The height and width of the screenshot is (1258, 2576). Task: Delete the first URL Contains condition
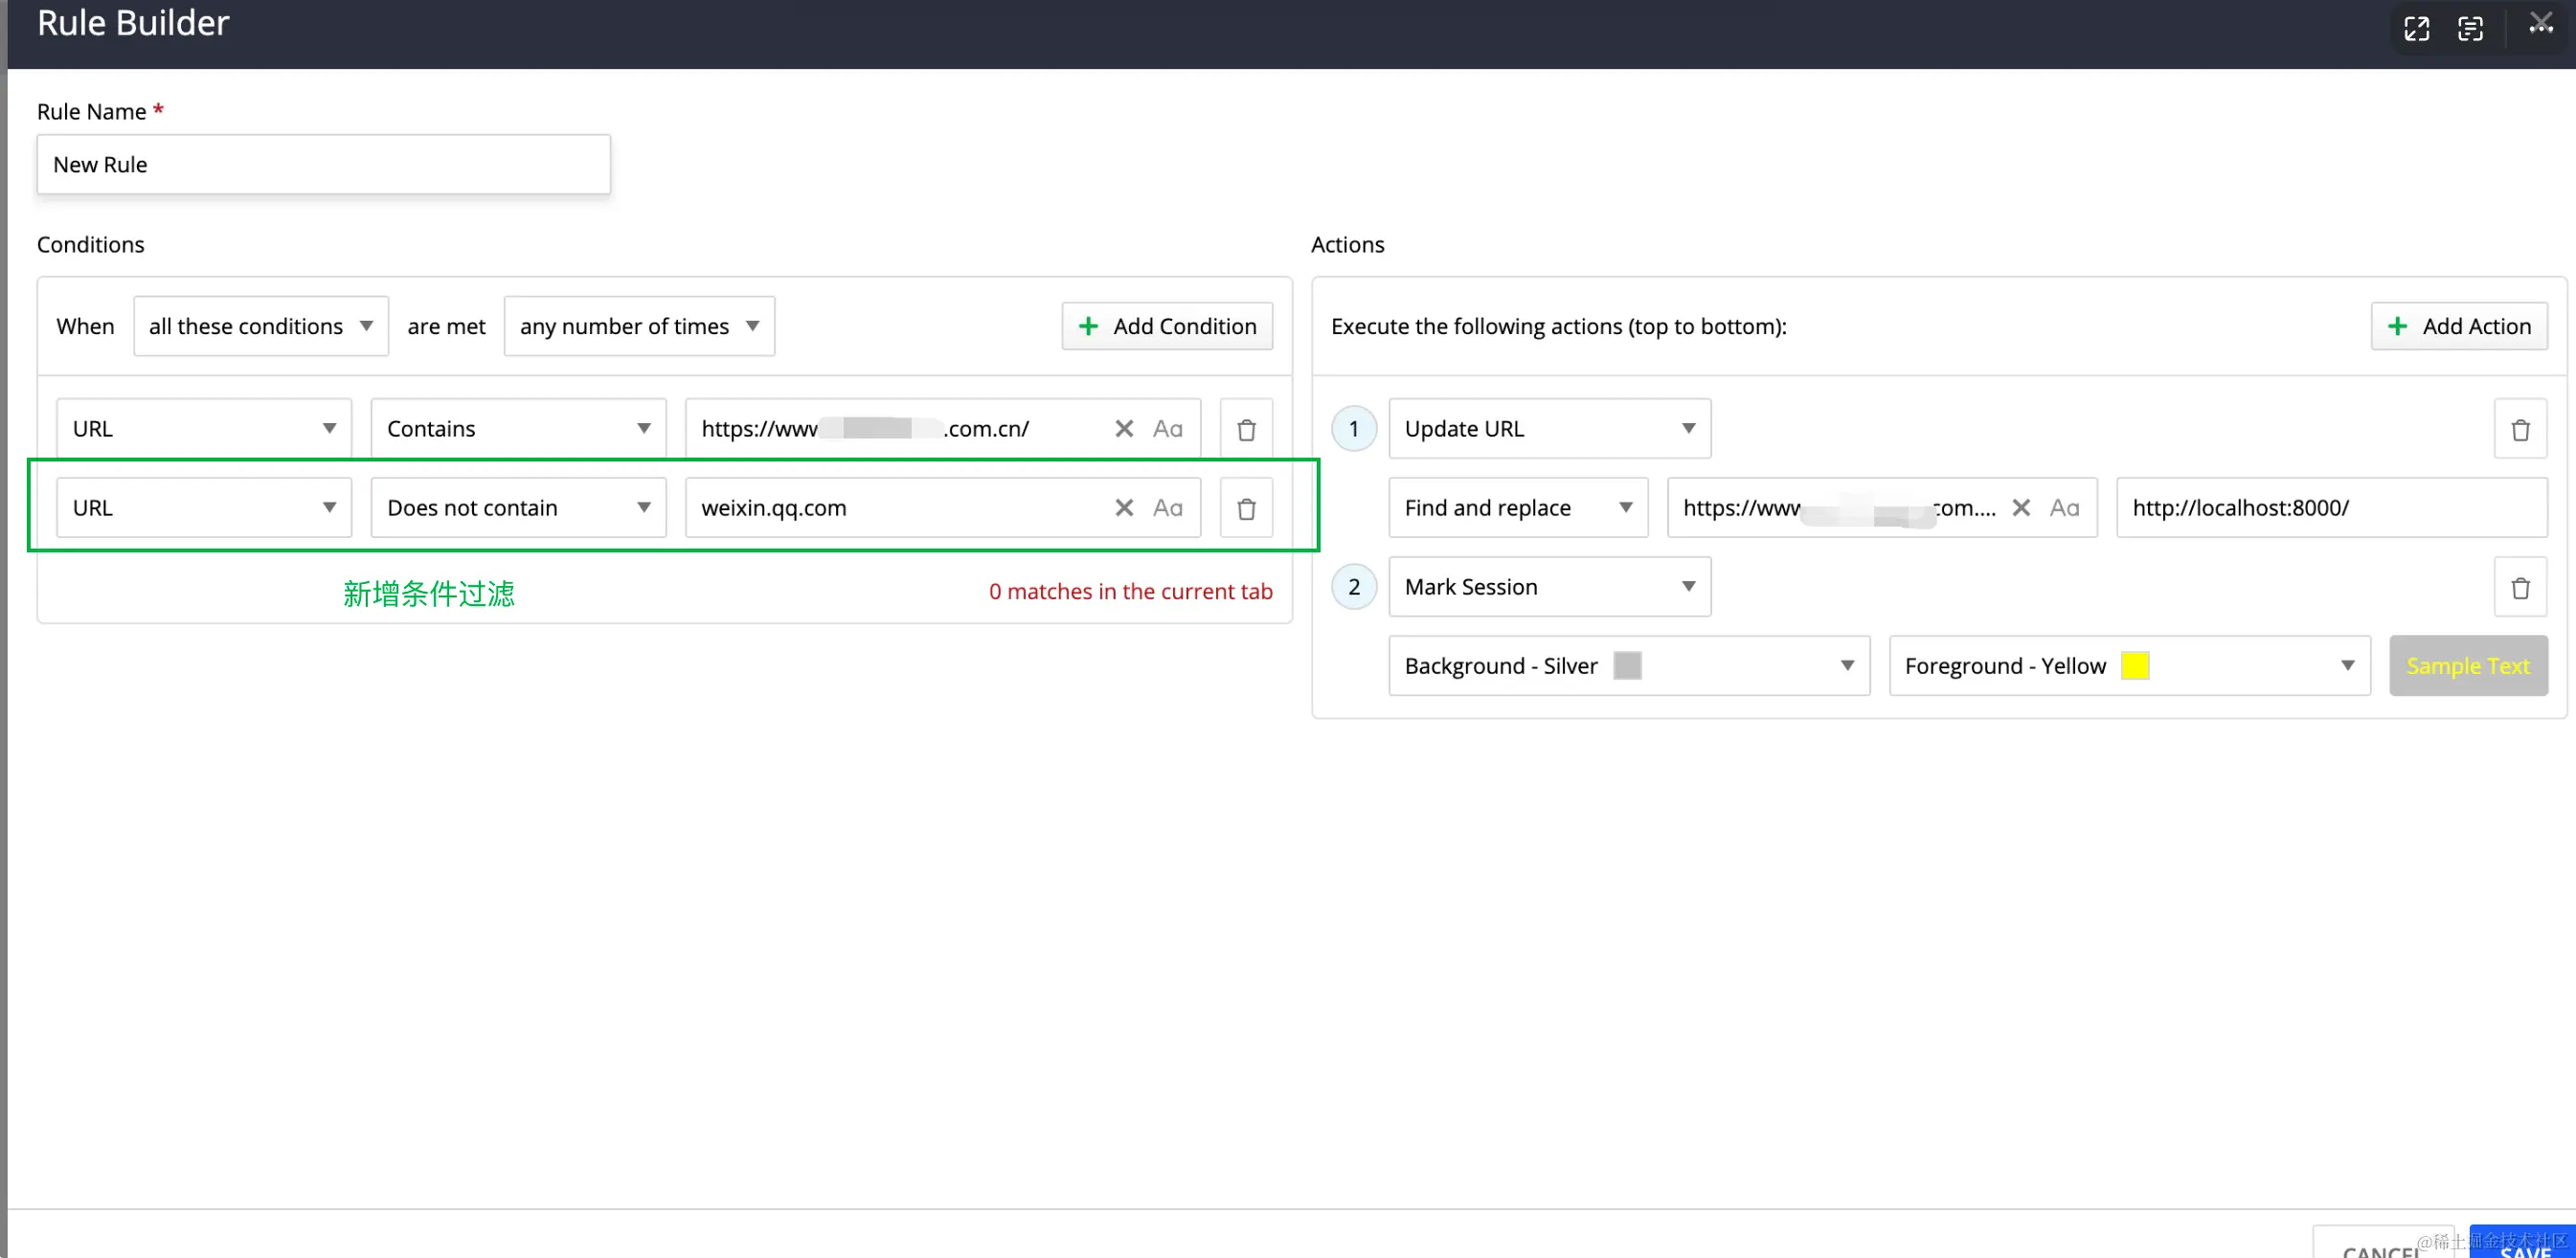[x=1246, y=429]
